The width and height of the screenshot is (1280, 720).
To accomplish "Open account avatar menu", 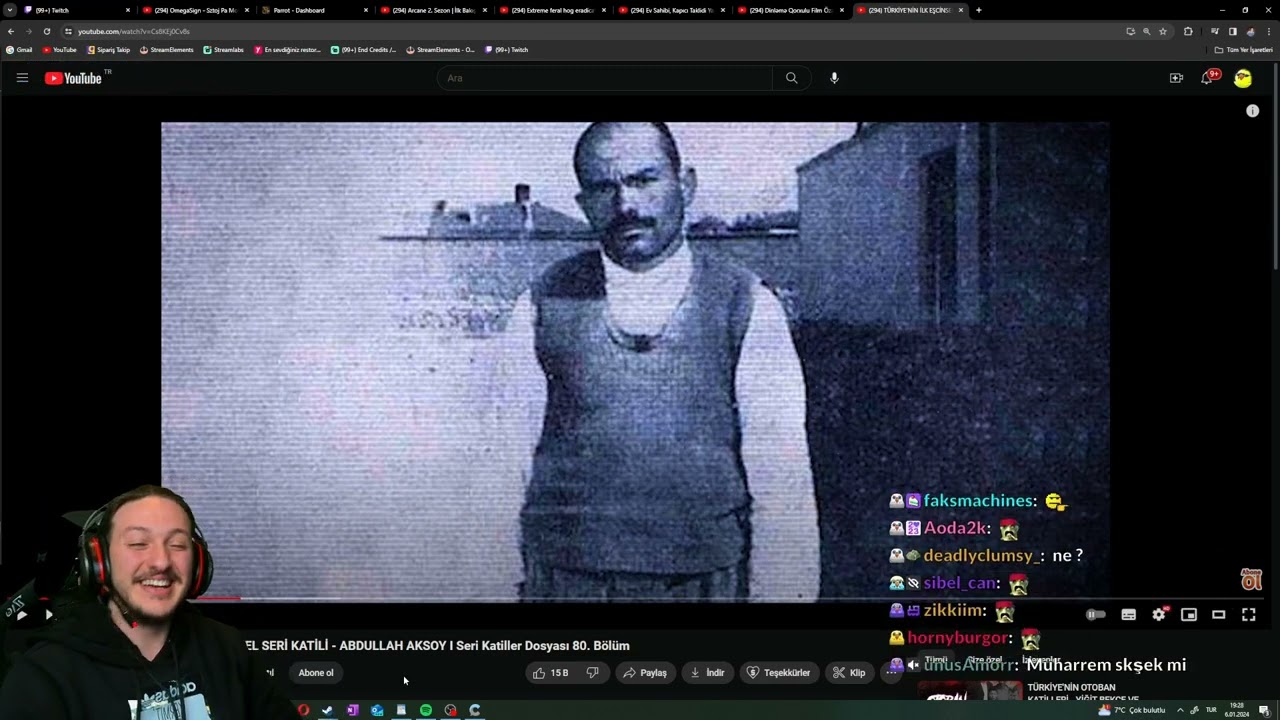I will (x=1243, y=78).
